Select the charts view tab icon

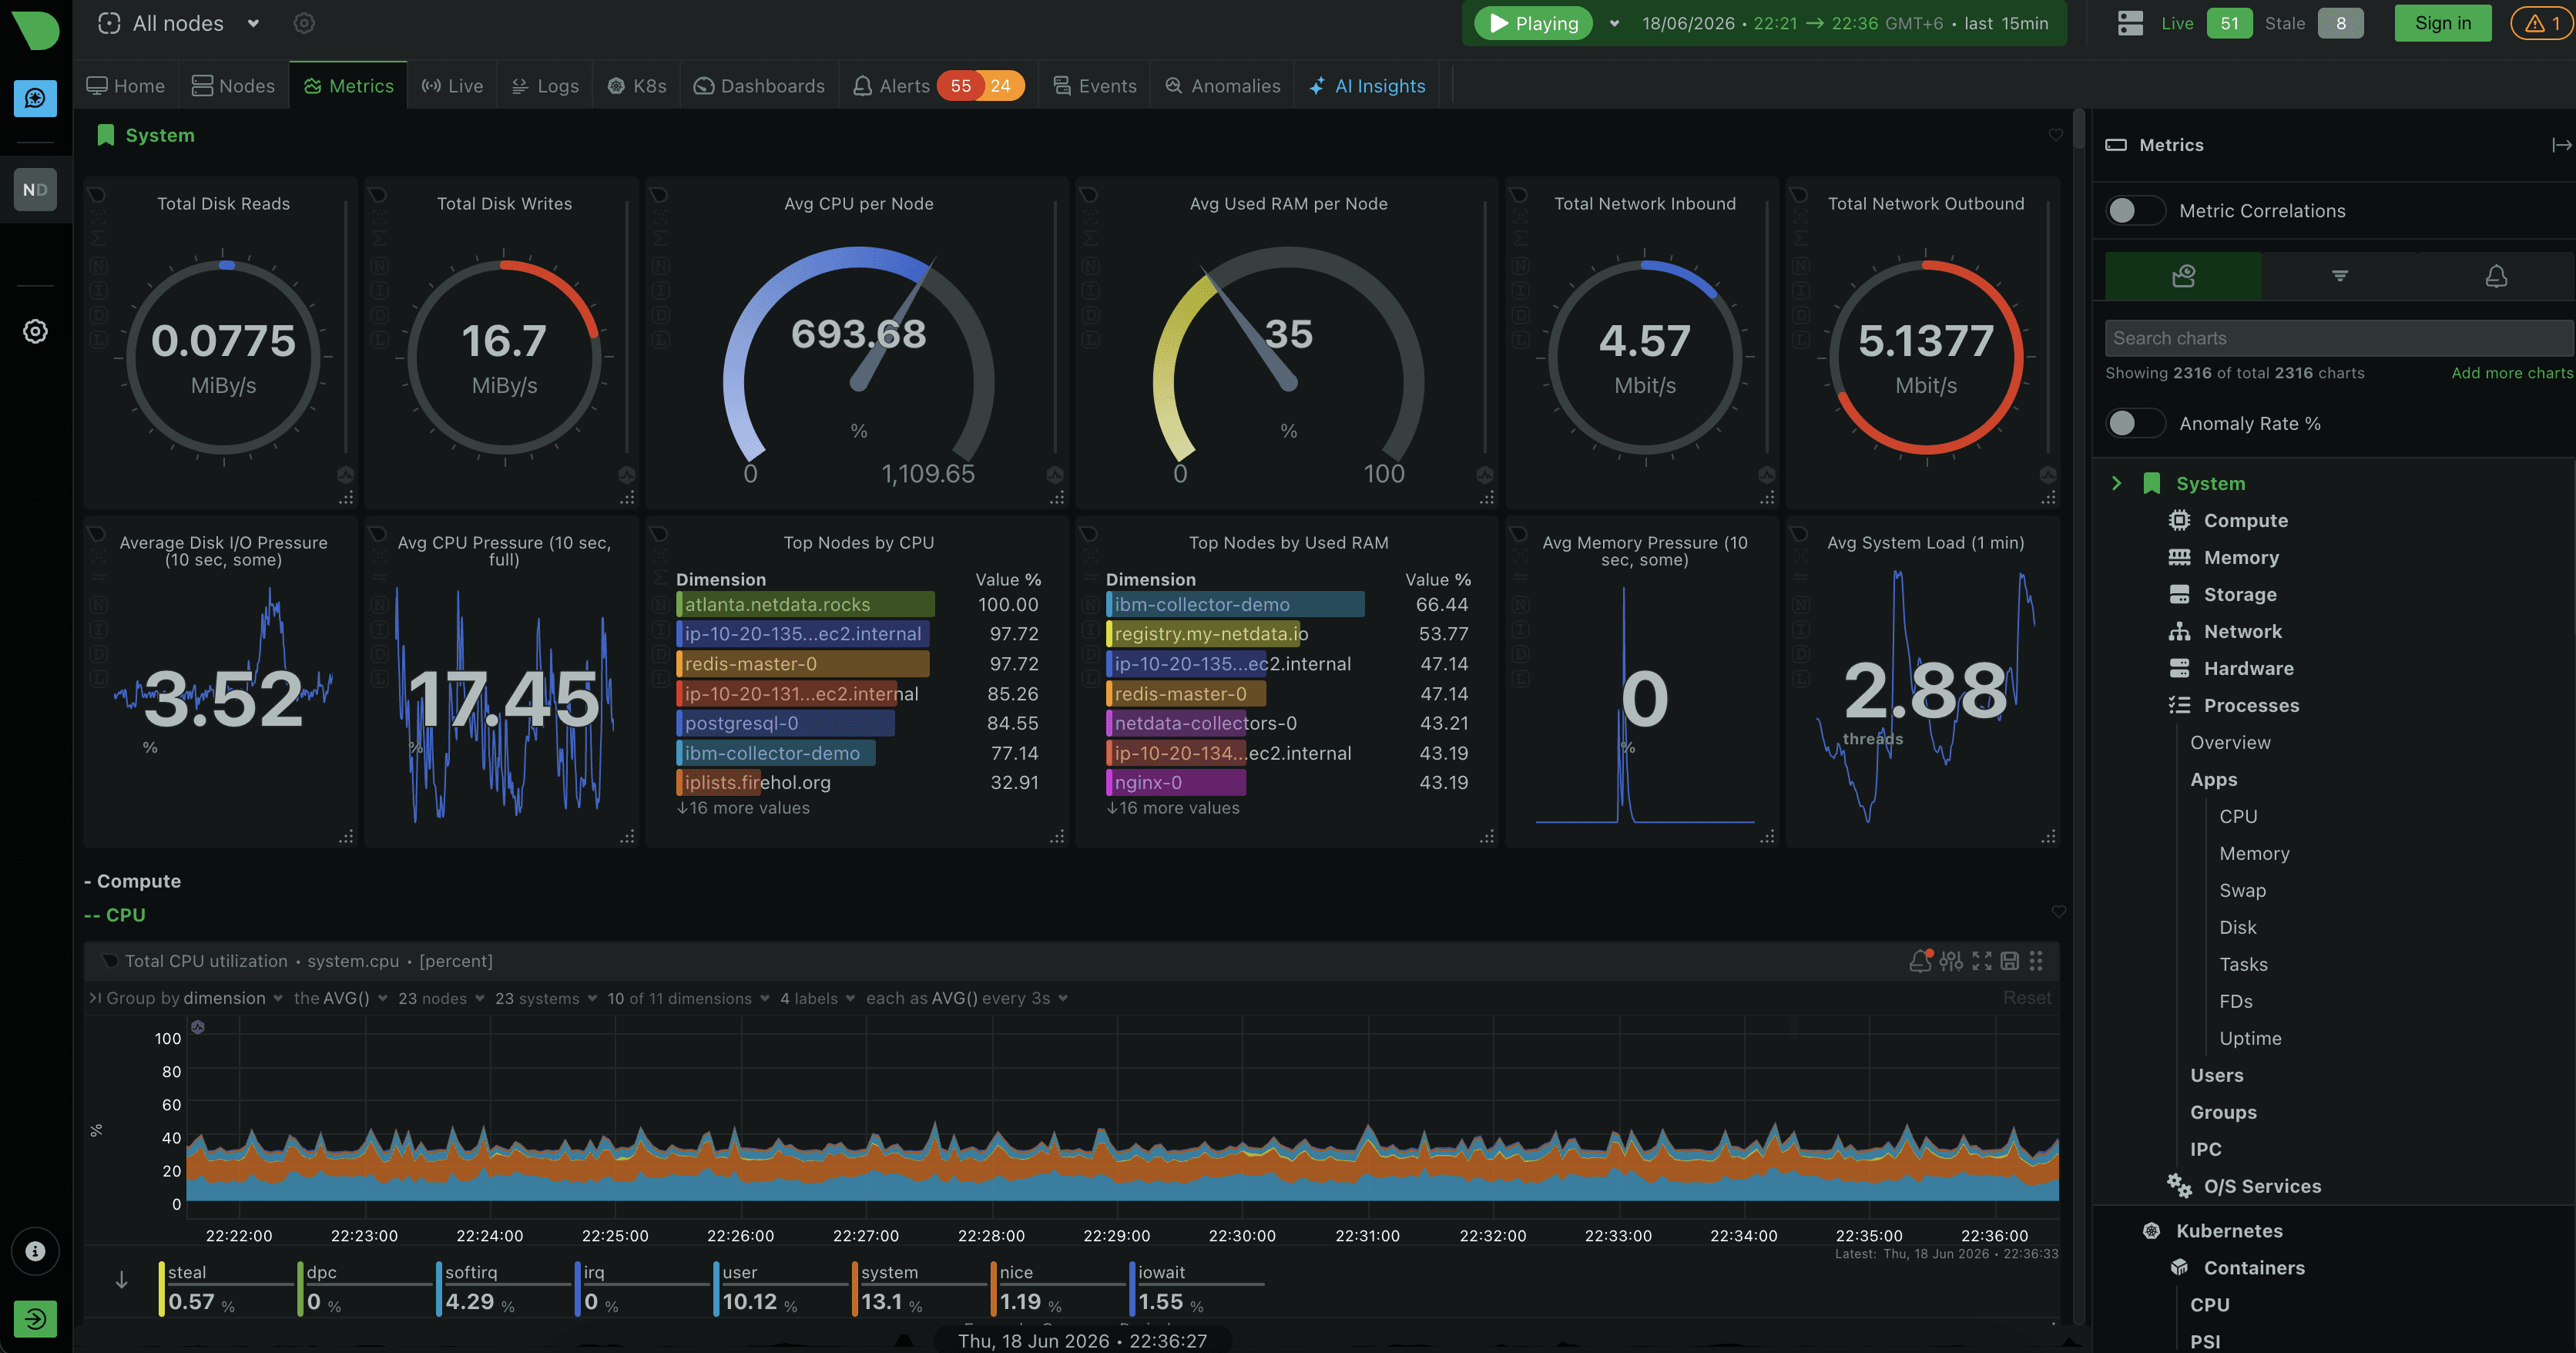coord(2183,276)
